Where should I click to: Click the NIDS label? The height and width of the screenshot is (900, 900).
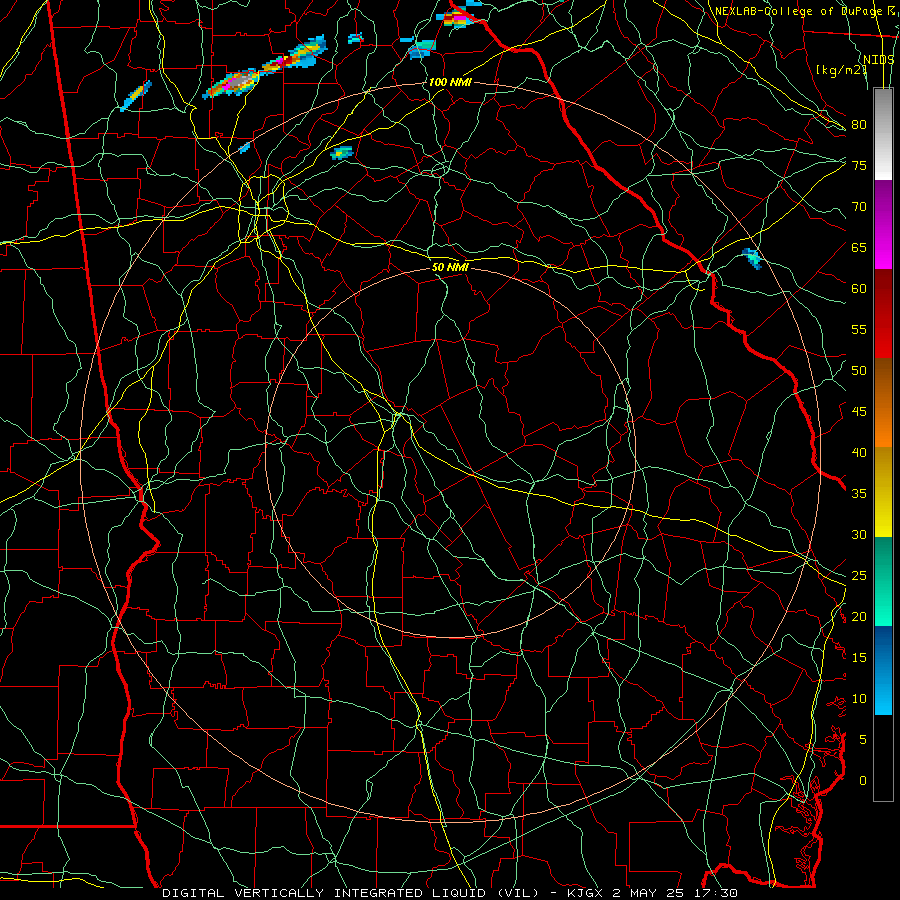pos(878,60)
